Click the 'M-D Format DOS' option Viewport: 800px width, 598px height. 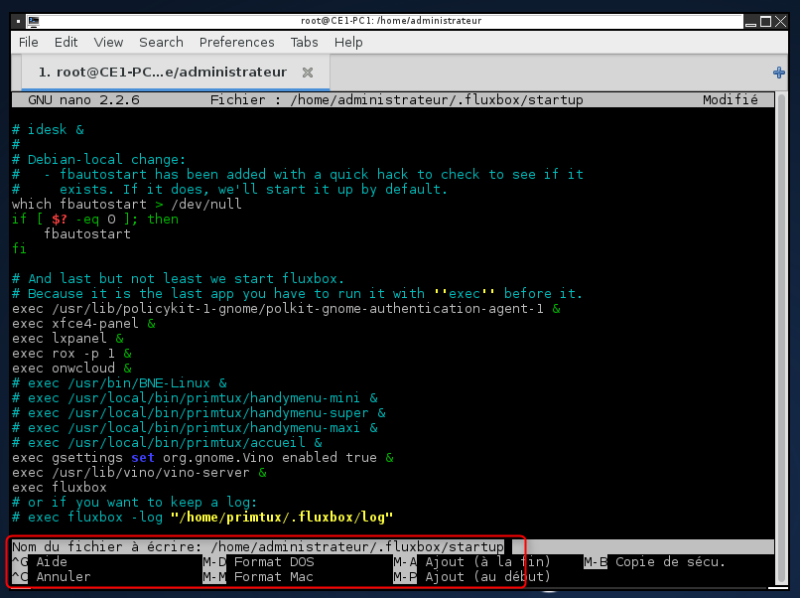coord(259,562)
